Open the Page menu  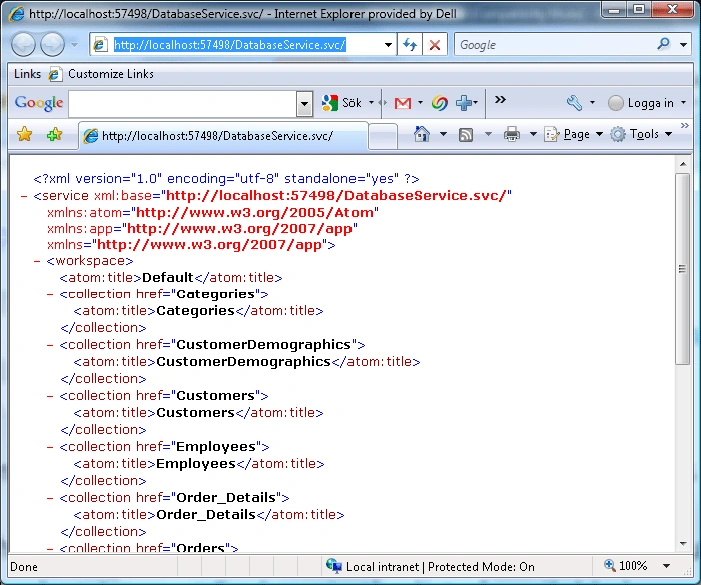(574, 134)
